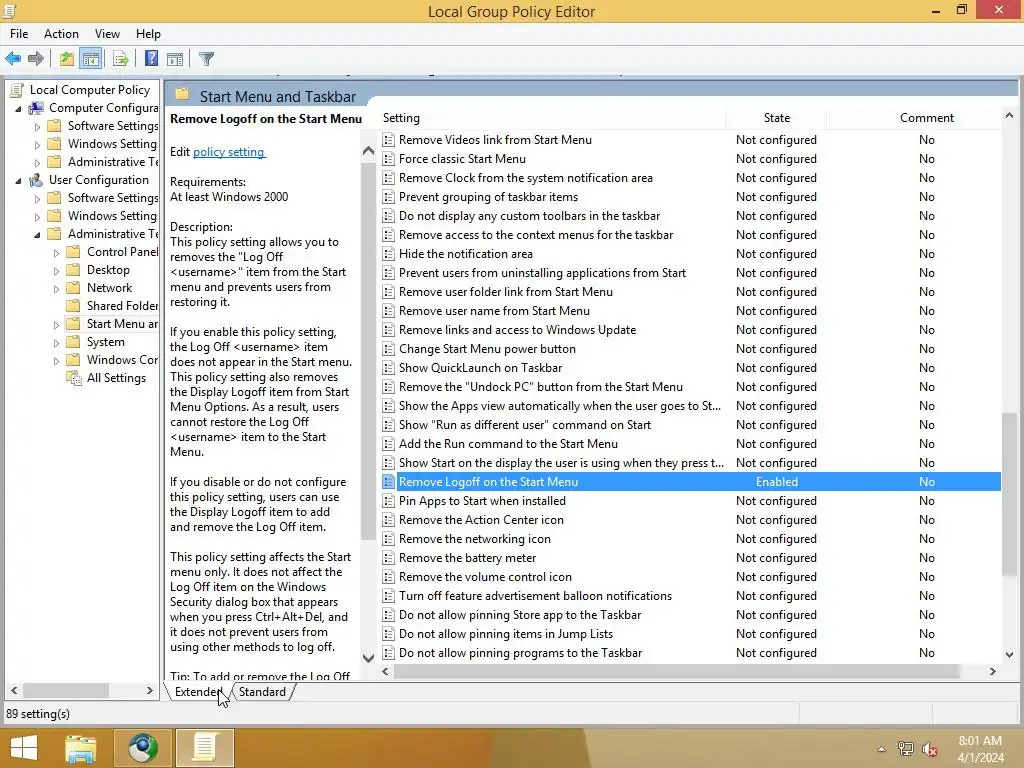Open the browser icon on the taskbar
Viewport: 1024px width, 768px height.
click(142, 748)
